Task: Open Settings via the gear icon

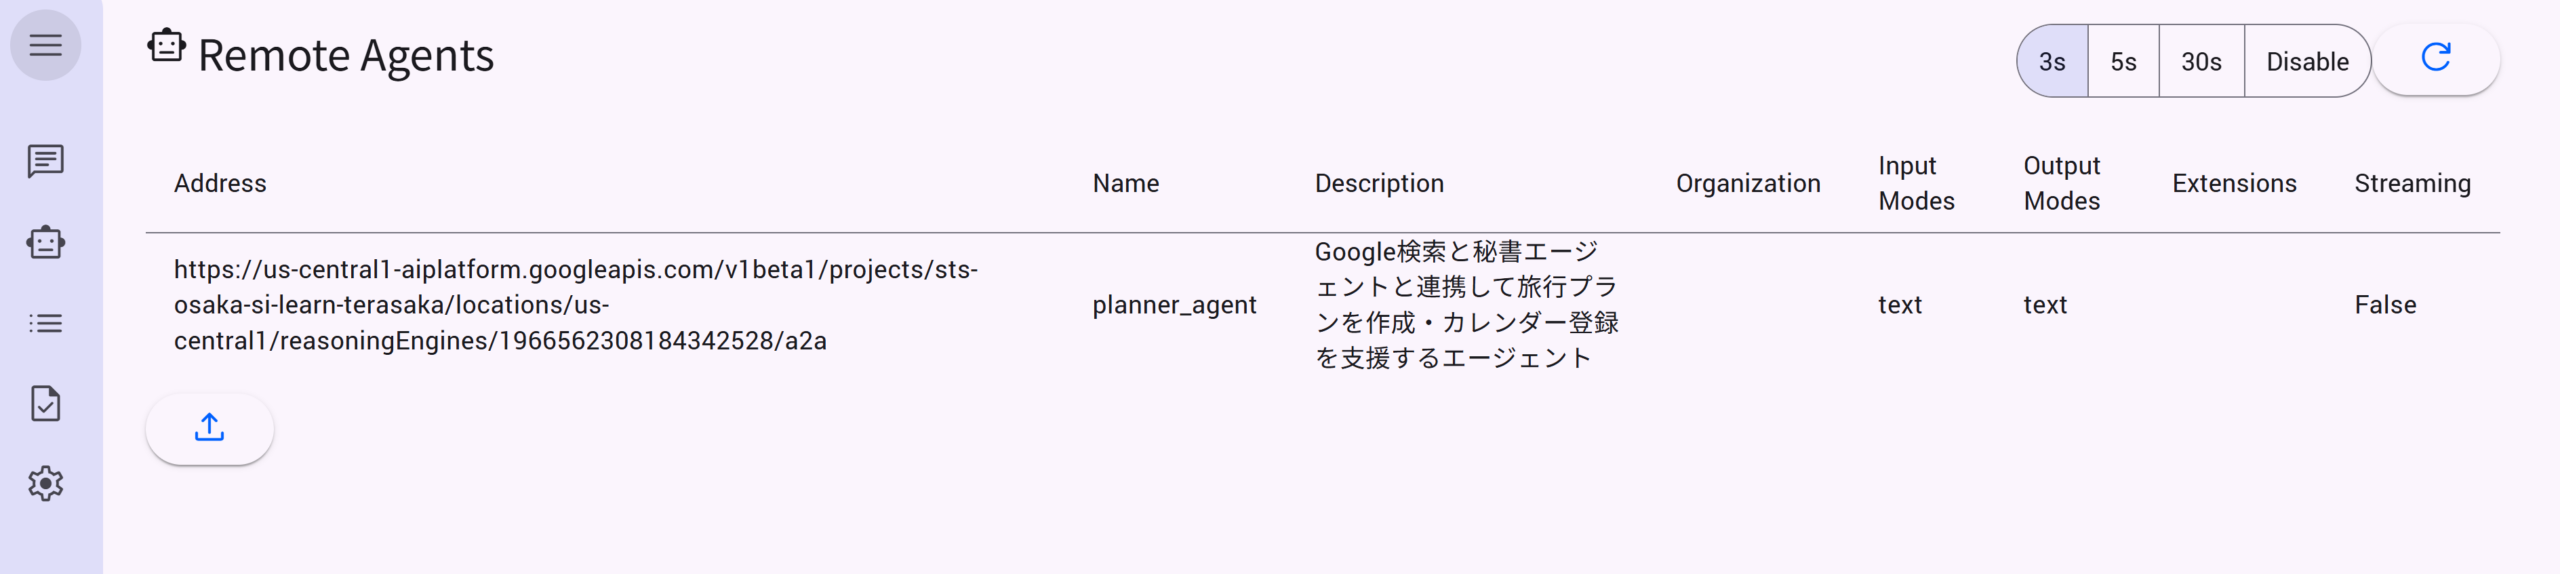Action: click(x=45, y=484)
